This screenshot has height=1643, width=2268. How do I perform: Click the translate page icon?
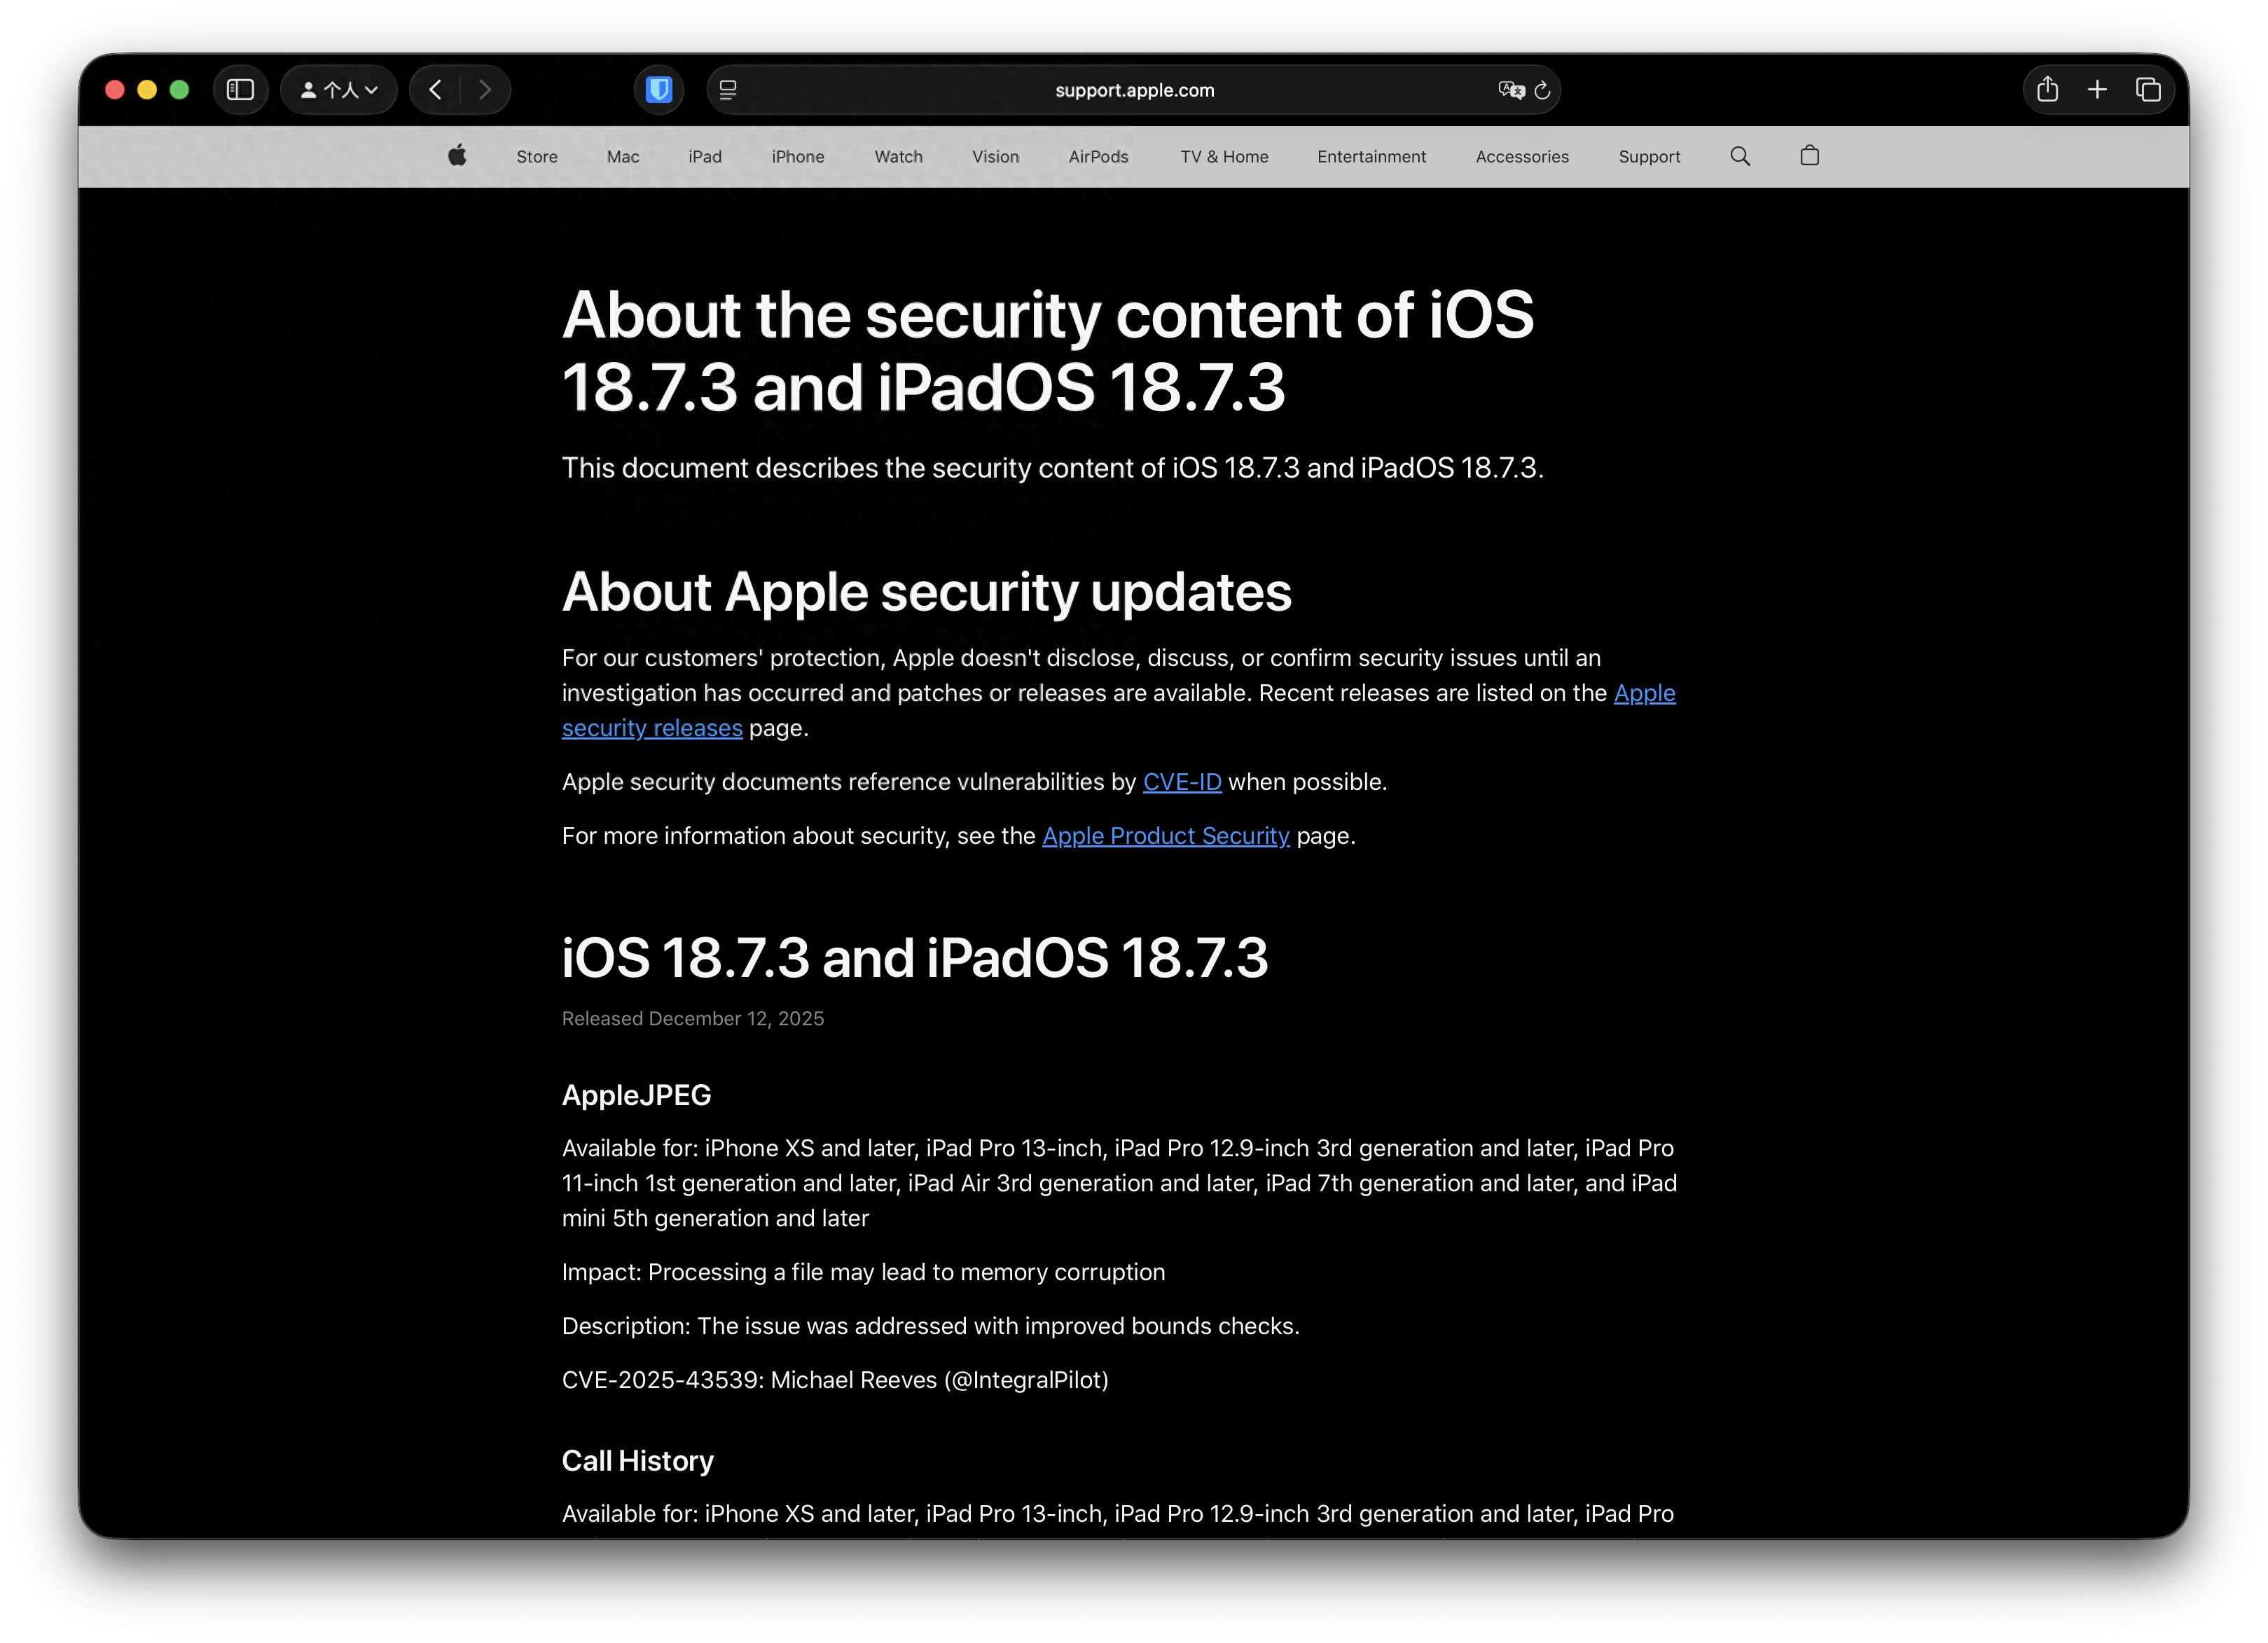(1509, 90)
